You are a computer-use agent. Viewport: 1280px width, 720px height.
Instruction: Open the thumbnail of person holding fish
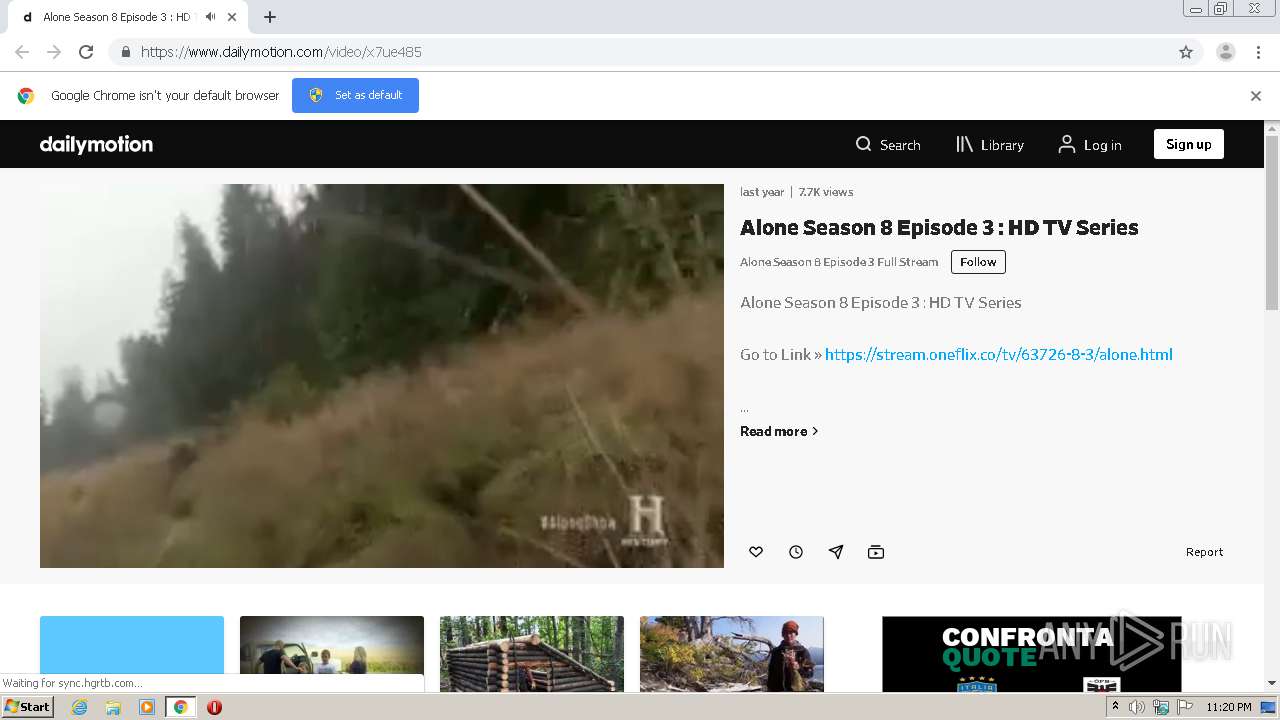pos(732,654)
